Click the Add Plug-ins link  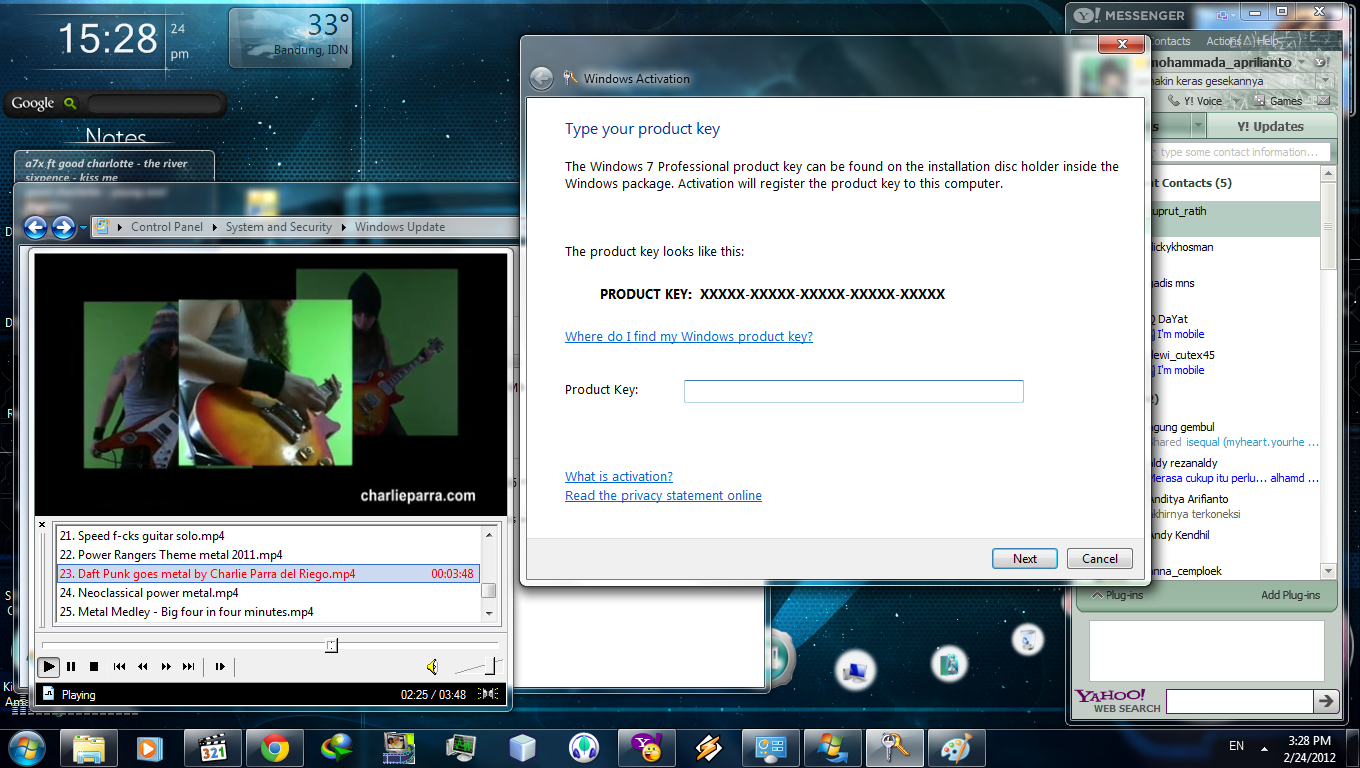click(1290, 595)
